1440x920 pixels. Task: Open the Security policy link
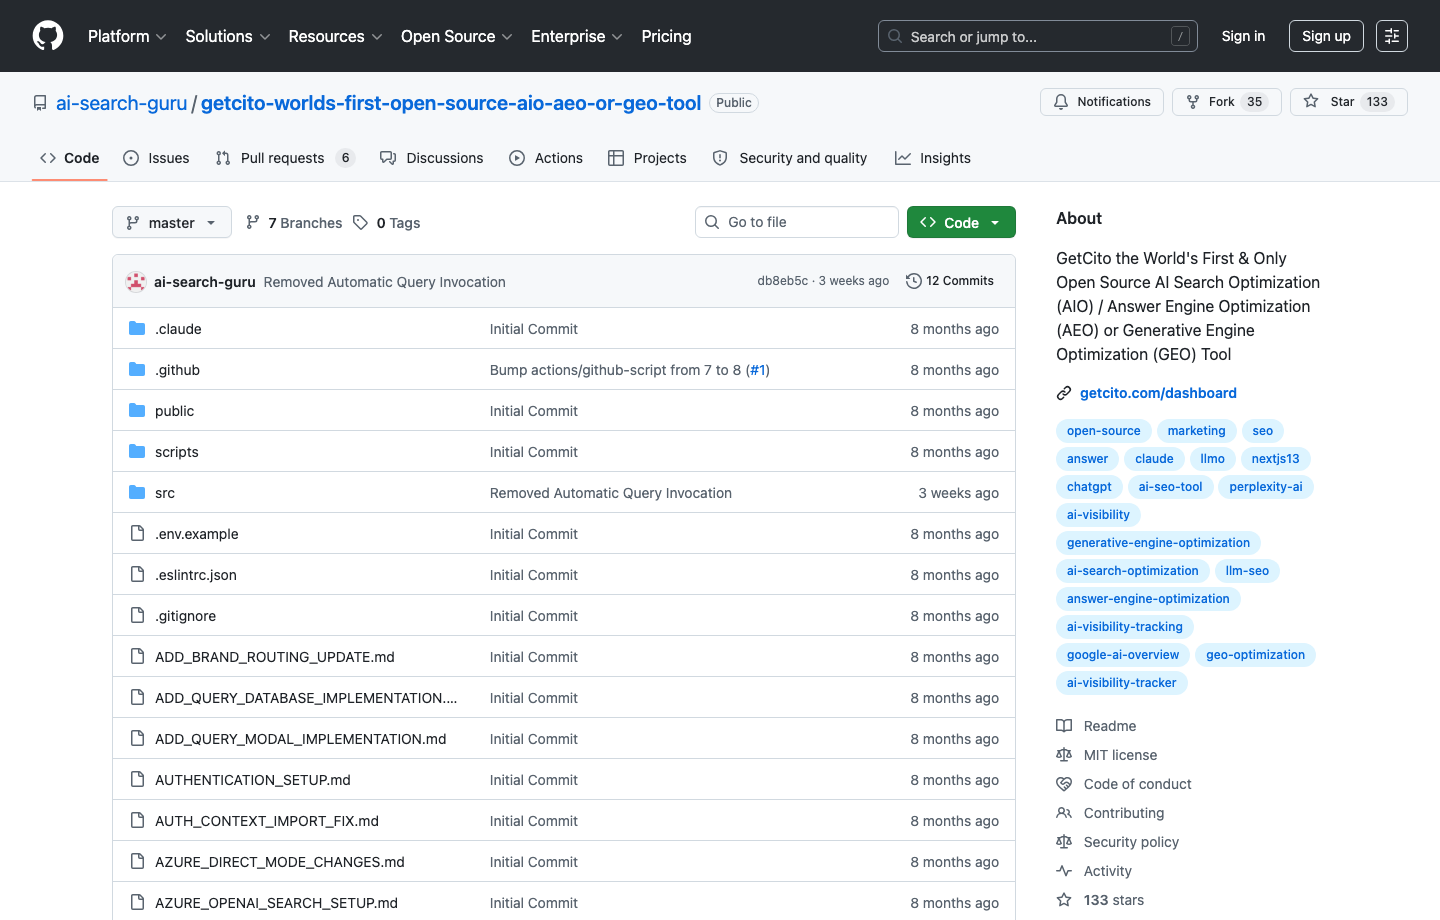click(1118, 842)
